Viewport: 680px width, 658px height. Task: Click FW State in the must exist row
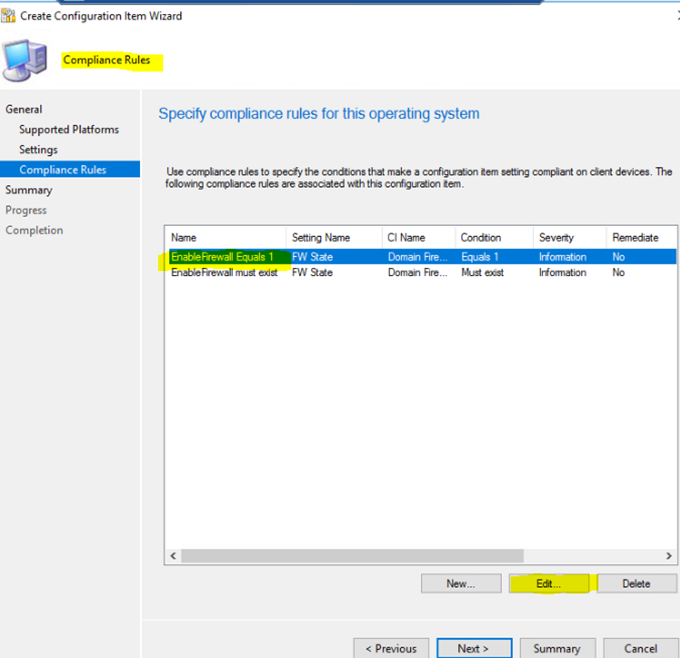(x=312, y=272)
